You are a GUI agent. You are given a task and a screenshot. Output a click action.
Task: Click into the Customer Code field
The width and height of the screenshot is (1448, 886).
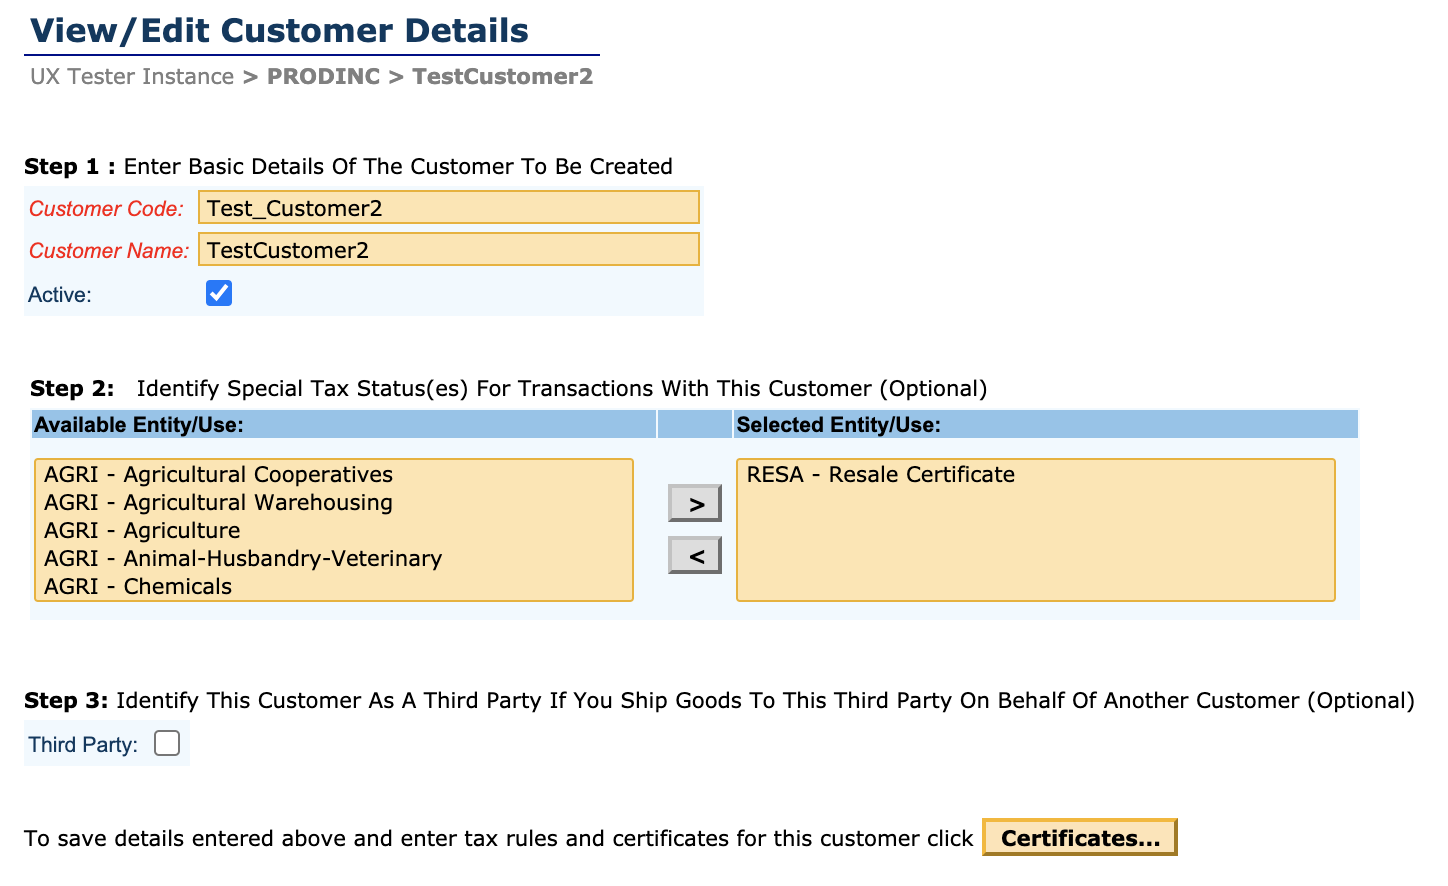(448, 208)
